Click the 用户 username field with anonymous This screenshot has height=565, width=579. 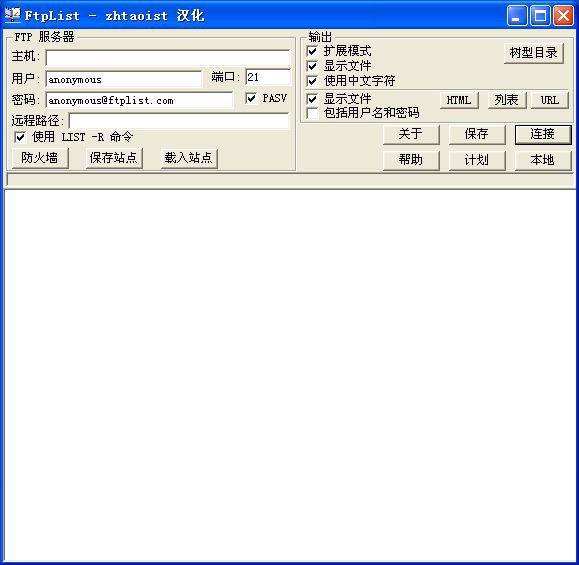[x=123, y=79]
